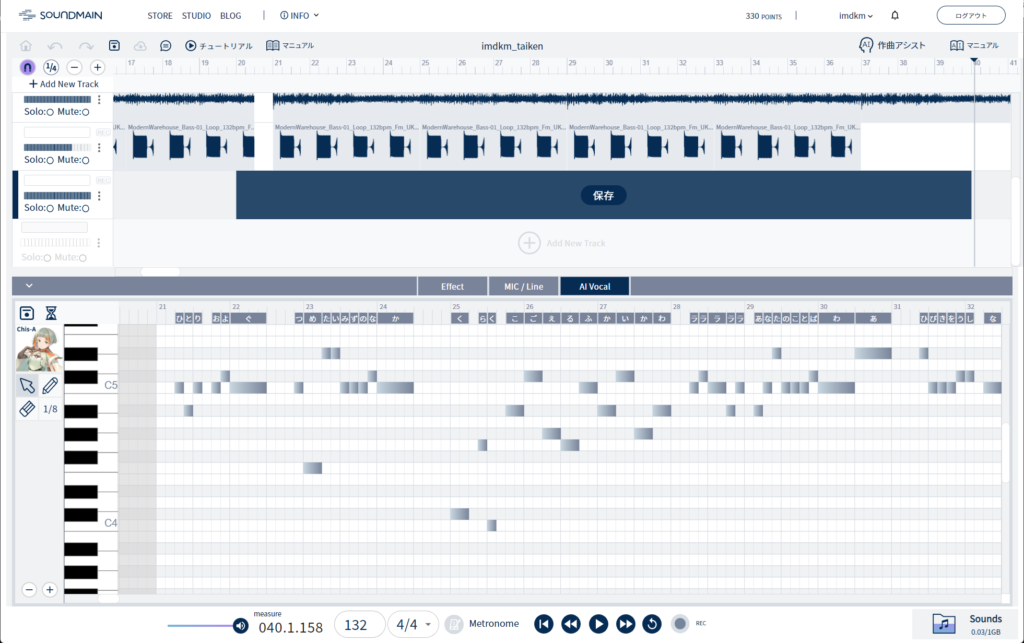The image size is (1024, 643).
Task: Switch to the MIC / Line tab
Action: (523, 286)
